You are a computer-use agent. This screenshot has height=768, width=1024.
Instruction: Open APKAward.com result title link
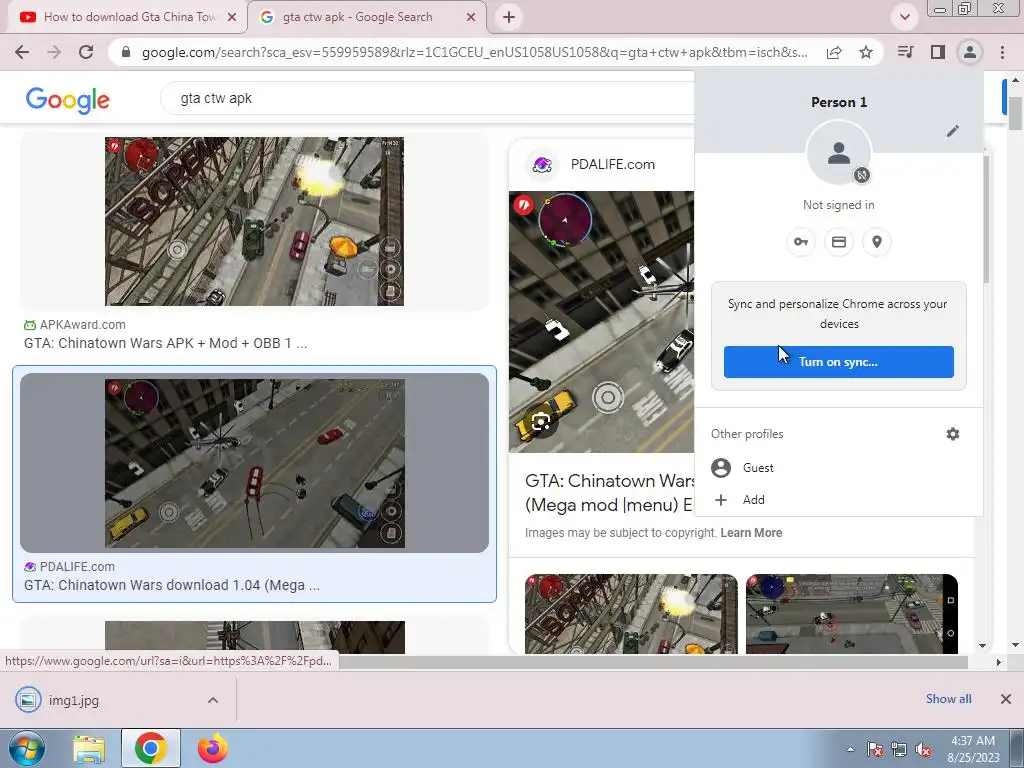pyautogui.click(x=165, y=343)
